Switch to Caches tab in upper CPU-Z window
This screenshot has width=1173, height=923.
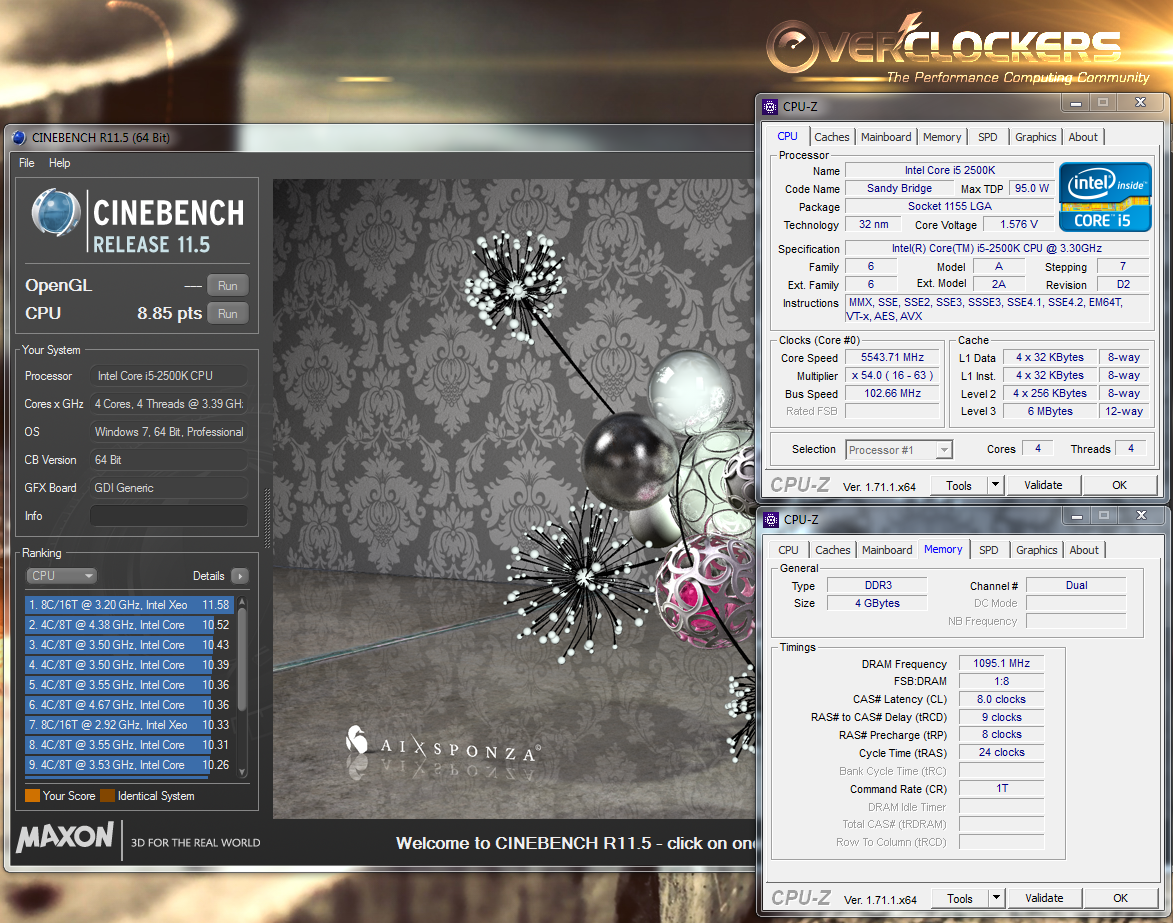(832, 138)
